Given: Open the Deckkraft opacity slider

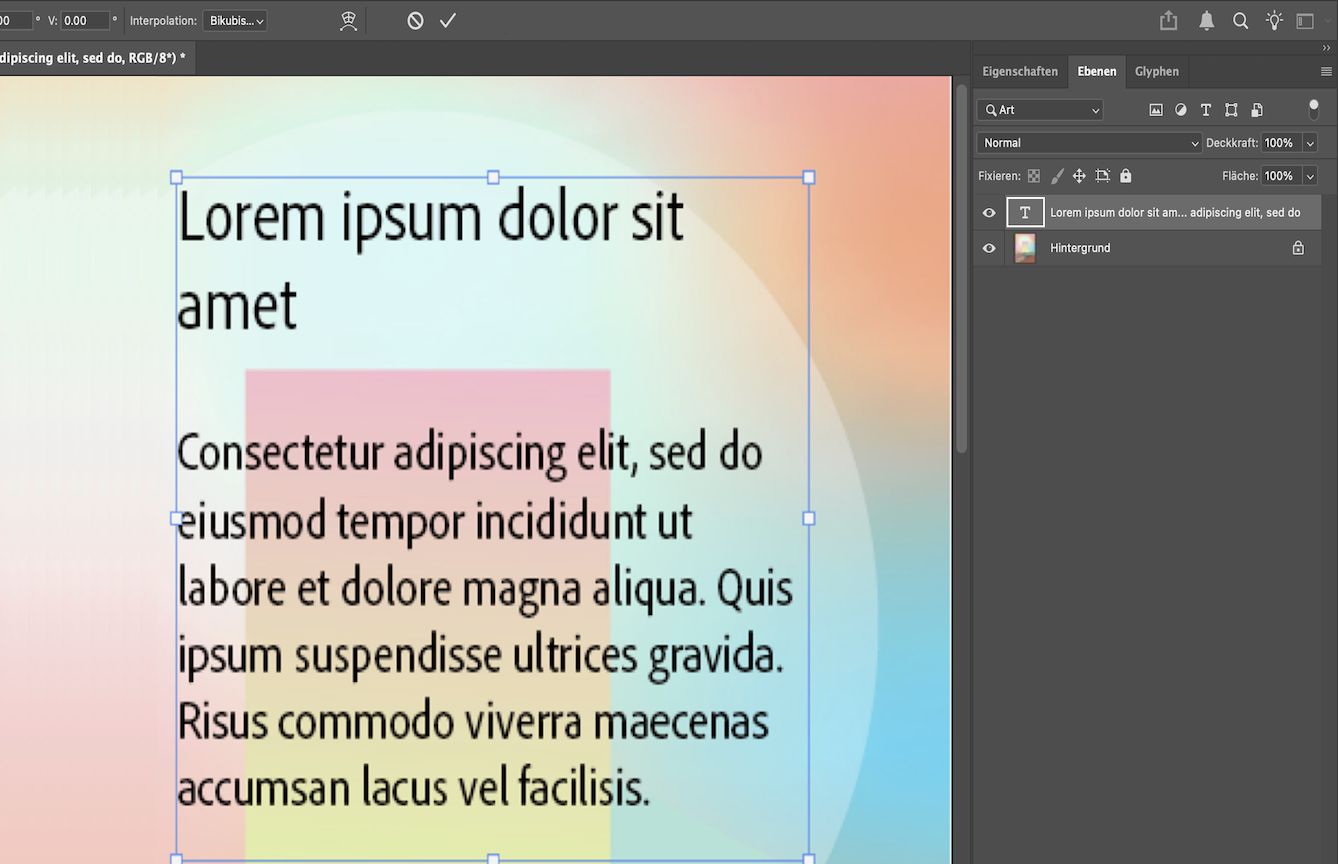Looking at the screenshot, I should click(1310, 142).
